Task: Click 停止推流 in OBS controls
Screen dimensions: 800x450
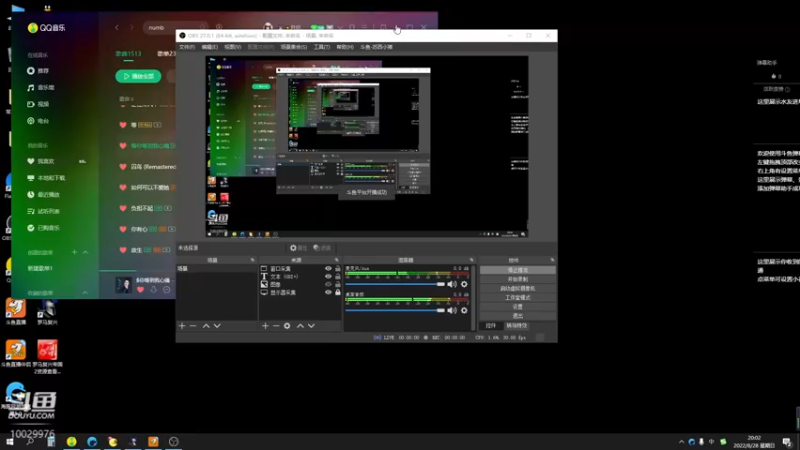Action: tap(518, 270)
